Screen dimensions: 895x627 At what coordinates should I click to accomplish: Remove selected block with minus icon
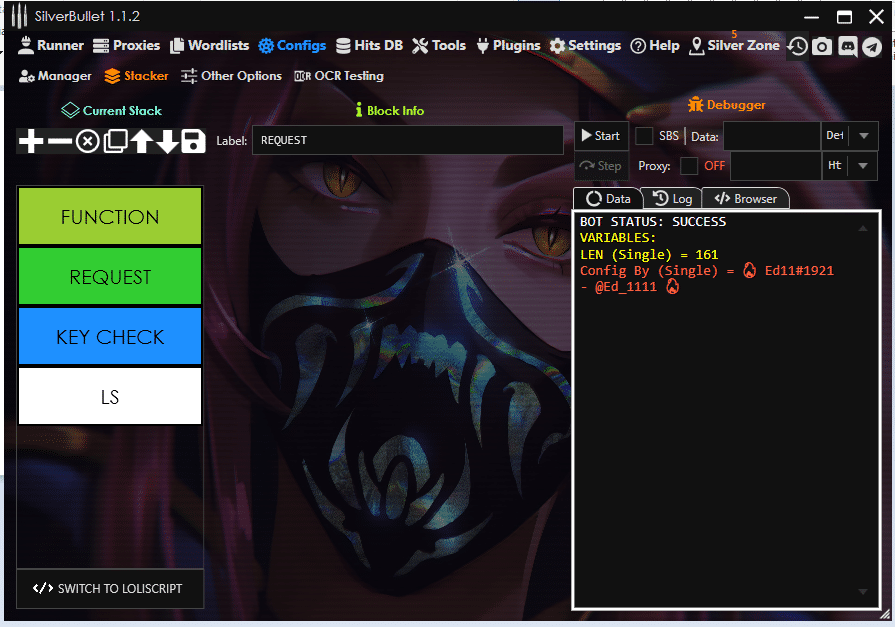tap(59, 141)
